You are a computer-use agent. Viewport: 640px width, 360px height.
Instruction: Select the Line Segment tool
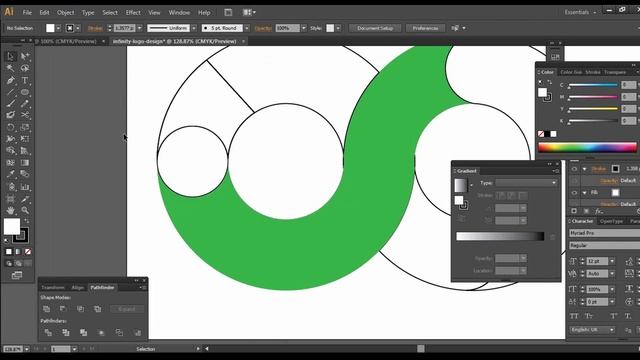pos(11,92)
